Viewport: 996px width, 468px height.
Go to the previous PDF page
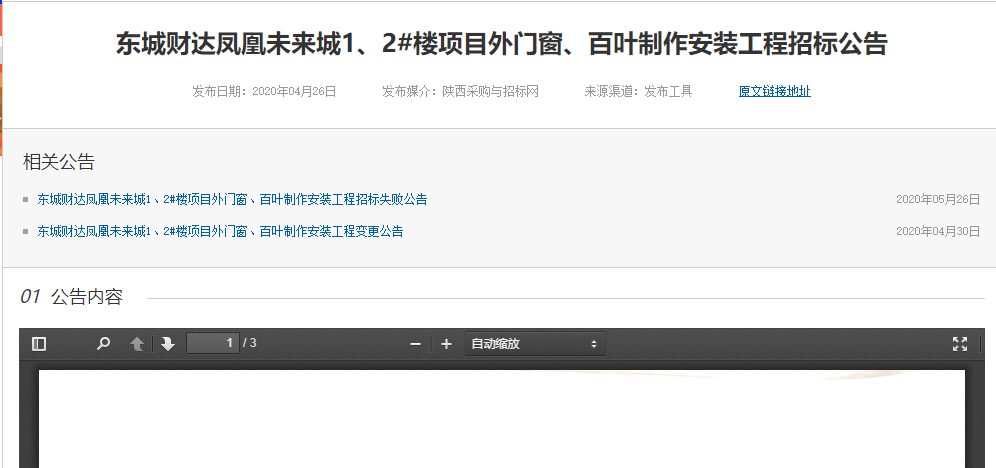point(137,344)
